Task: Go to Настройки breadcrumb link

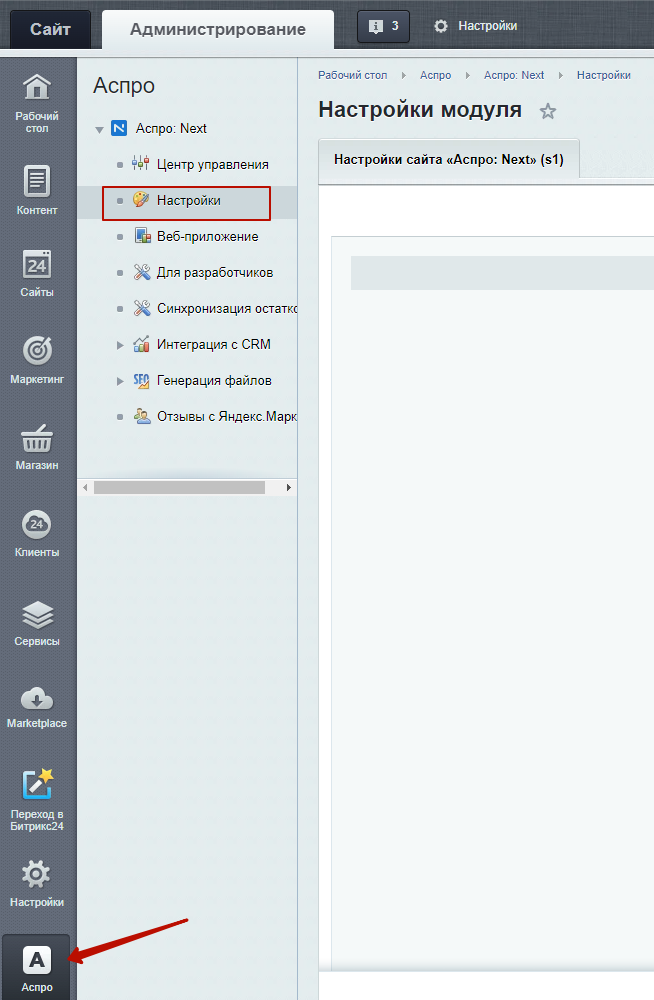Action: click(604, 75)
